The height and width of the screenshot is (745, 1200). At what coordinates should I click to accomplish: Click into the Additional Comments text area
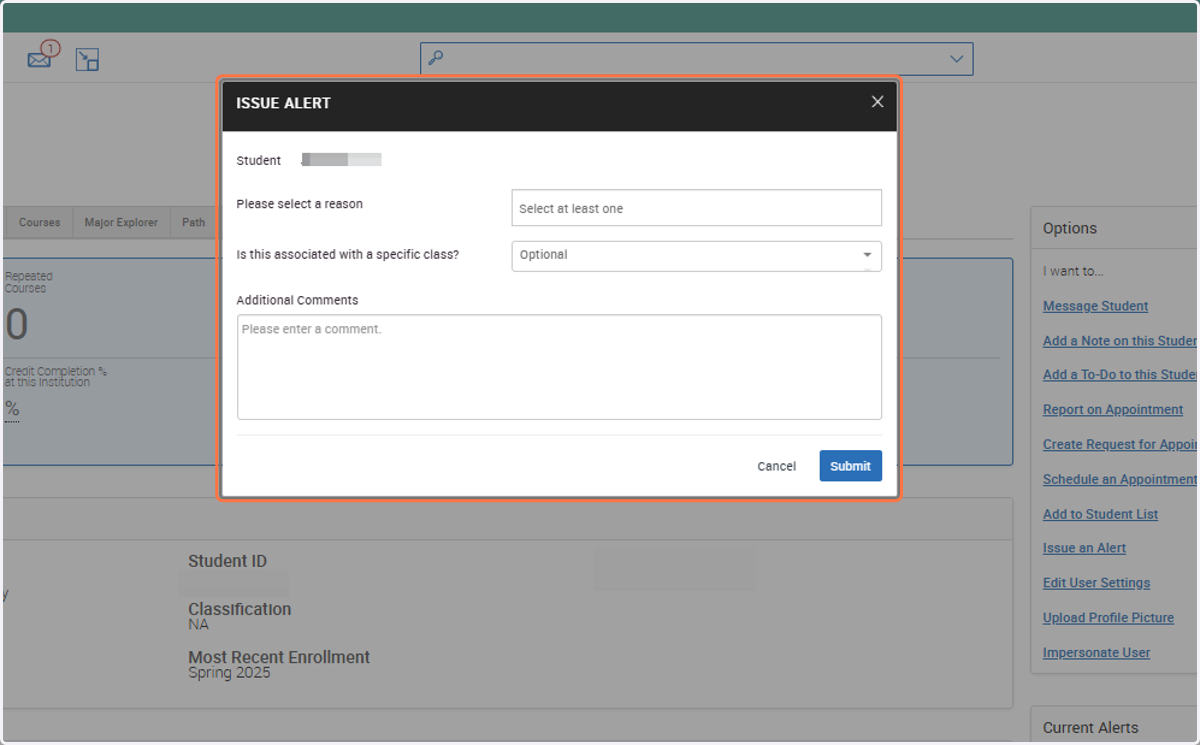(x=559, y=367)
